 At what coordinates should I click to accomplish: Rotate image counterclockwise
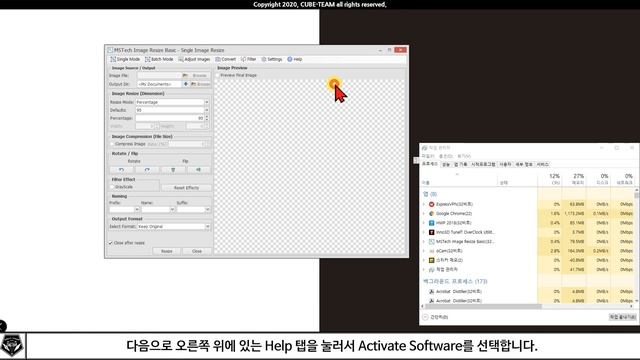(121, 170)
